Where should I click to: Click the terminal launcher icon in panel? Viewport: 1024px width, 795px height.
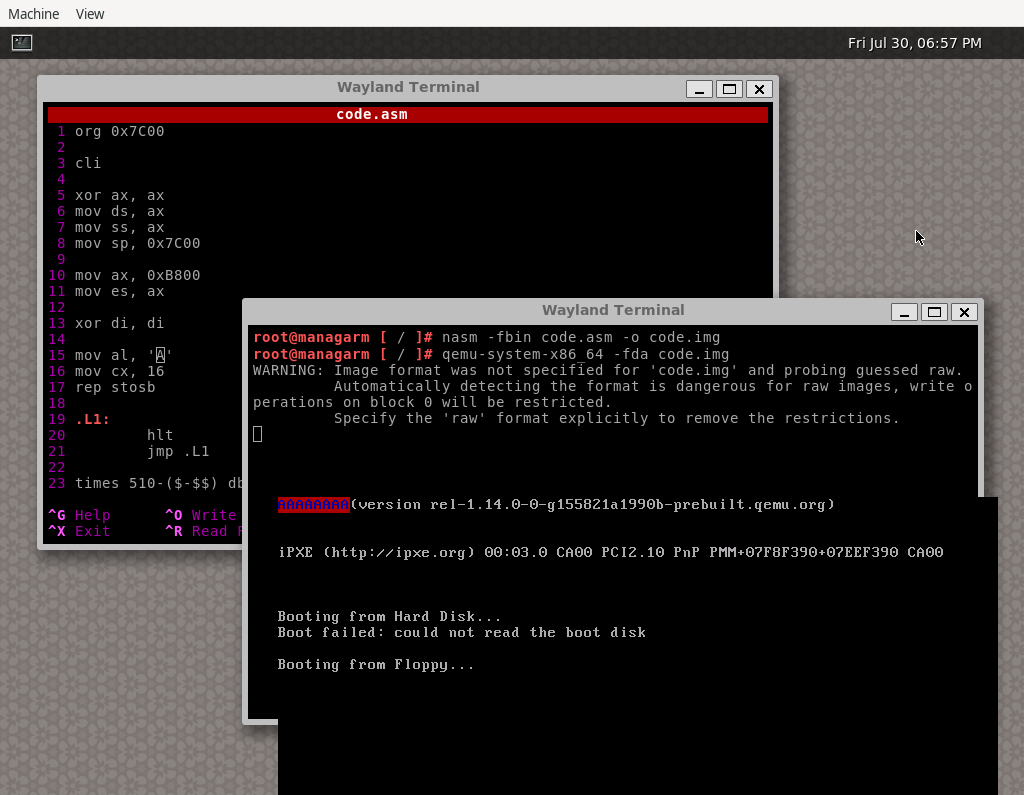pos(22,42)
